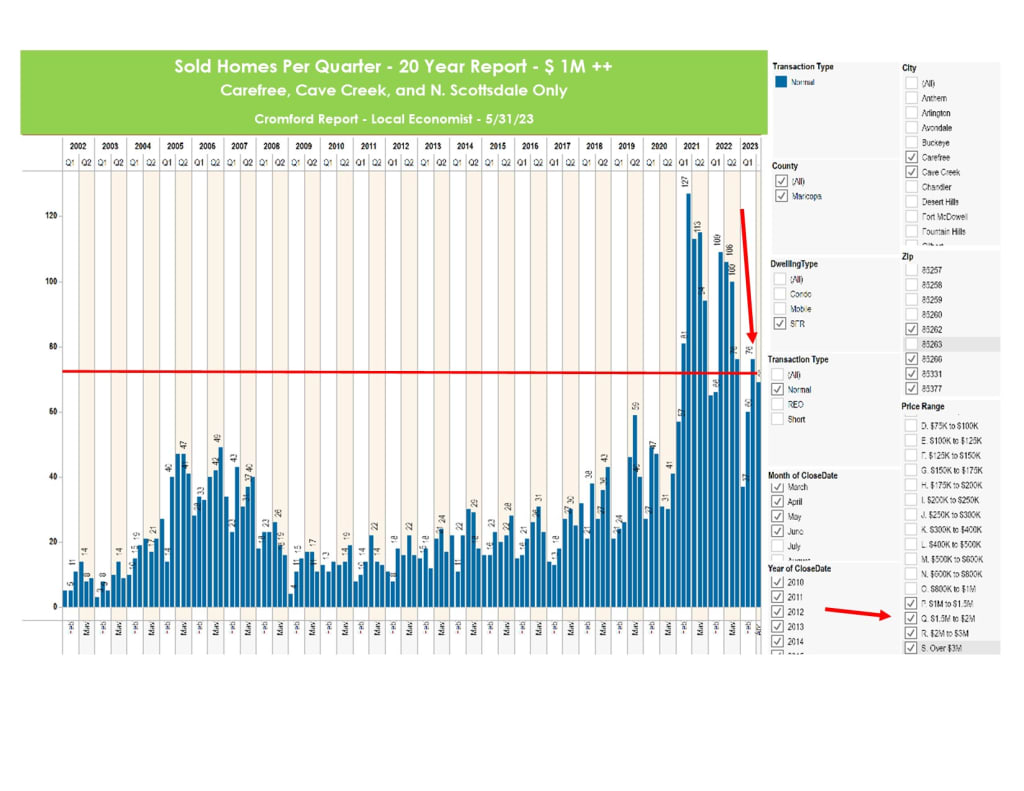
Task: Click the blue Normal legend color swatch
Action: [782, 82]
